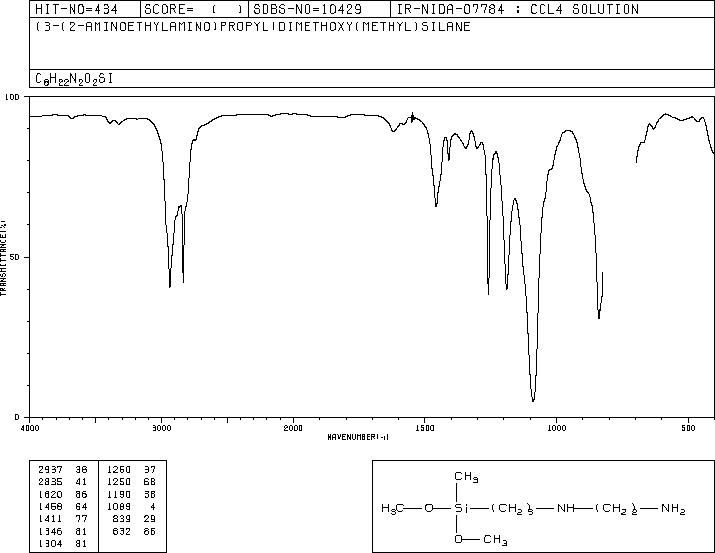Click the (CH2)2 group in the structure
The height and width of the screenshot is (553, 715).
[x=616, y=509]
